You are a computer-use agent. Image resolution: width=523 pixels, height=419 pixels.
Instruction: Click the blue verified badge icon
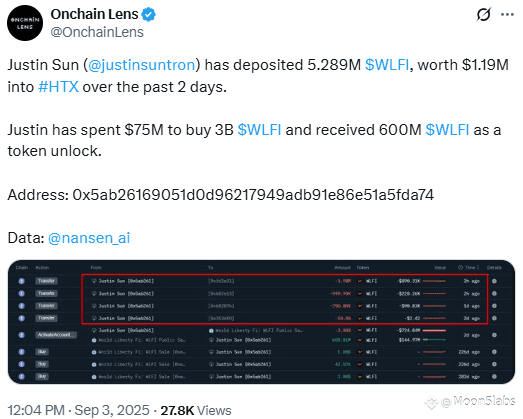(x=148, y=15)
